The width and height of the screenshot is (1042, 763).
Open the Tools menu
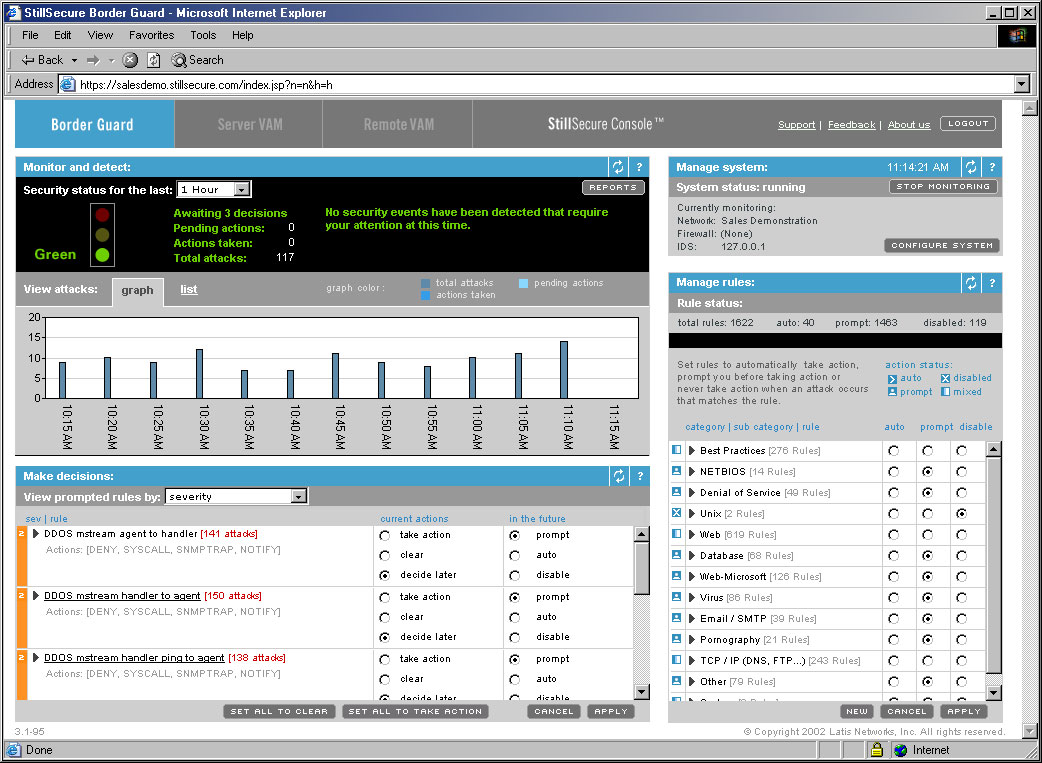tap(203, 35)
